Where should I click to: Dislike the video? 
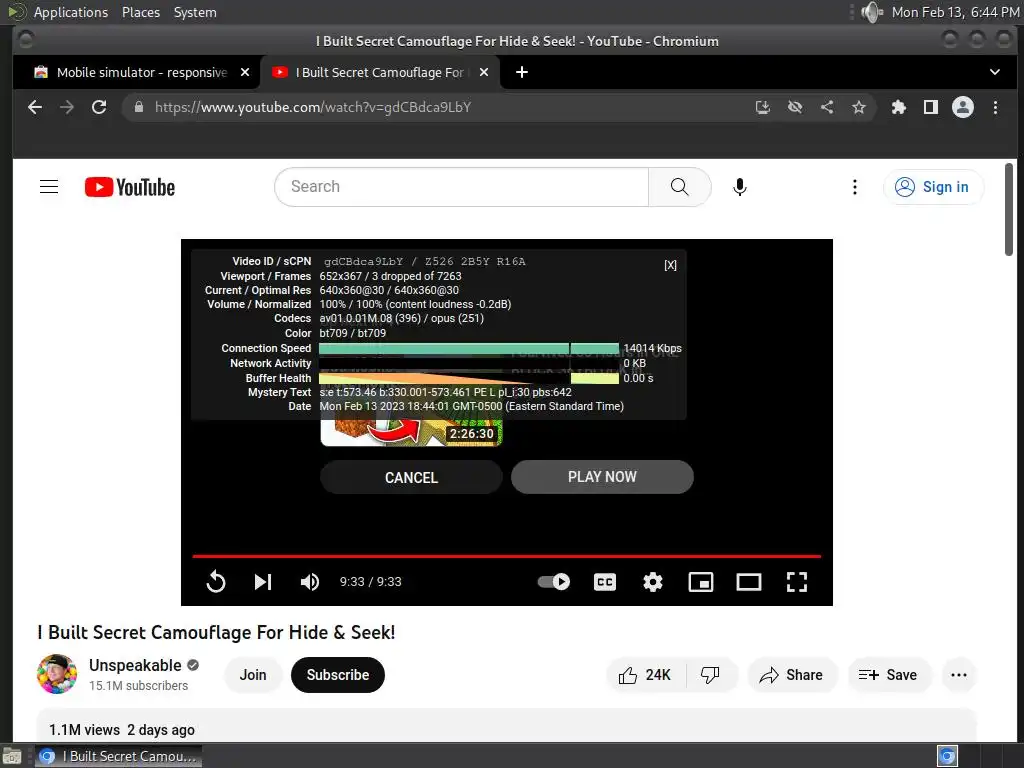pyautogui.click(x=711, y=675)
